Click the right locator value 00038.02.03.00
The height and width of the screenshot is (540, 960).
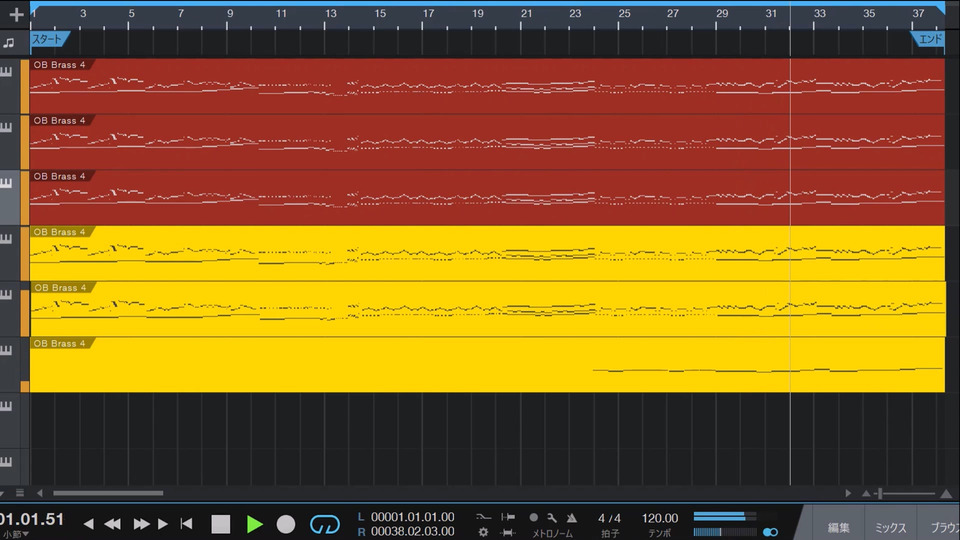tap(412, 531)
